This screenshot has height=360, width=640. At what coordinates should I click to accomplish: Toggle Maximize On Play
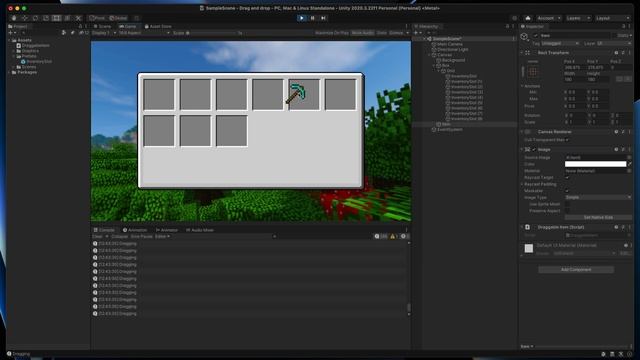point(332,33)
